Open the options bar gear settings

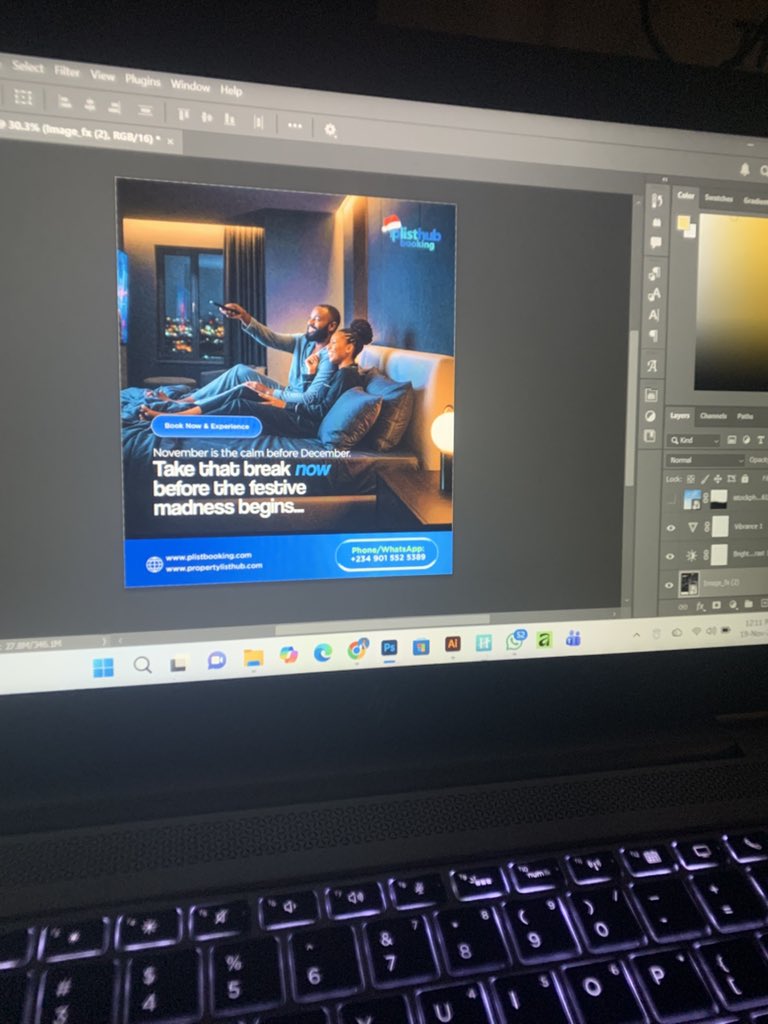330,129
